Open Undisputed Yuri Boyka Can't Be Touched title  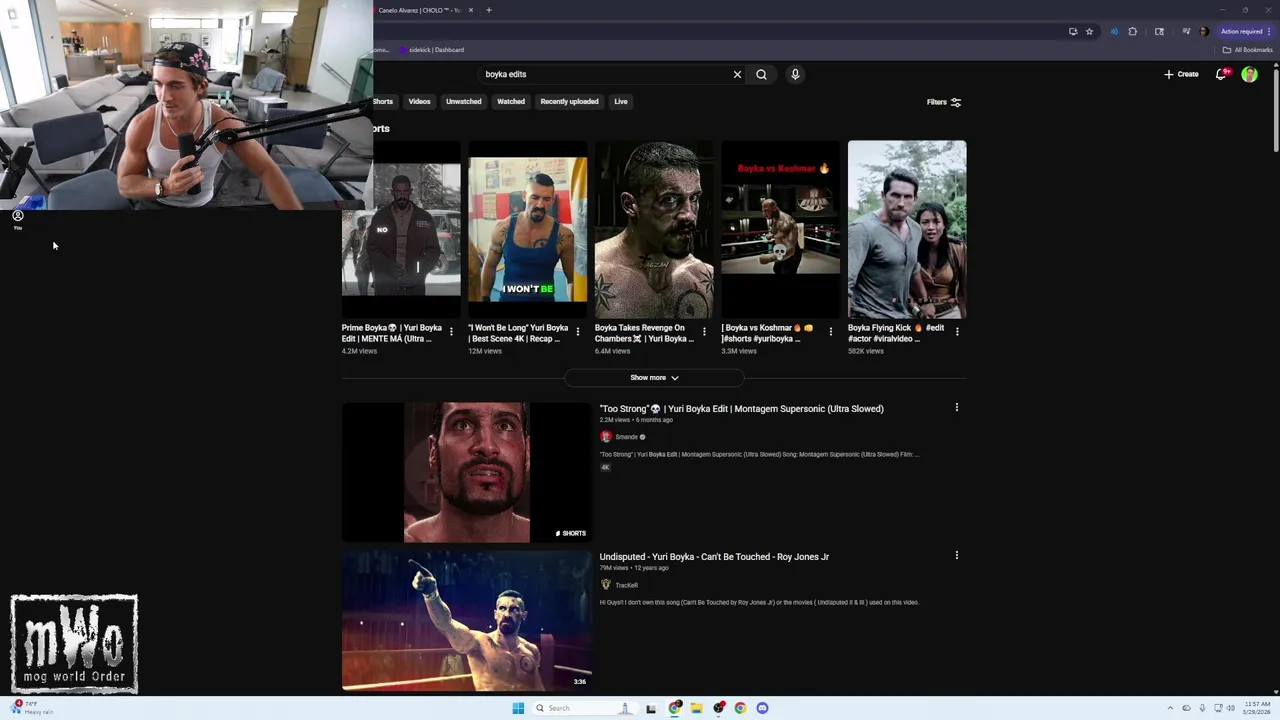click(x=714, y=557)
